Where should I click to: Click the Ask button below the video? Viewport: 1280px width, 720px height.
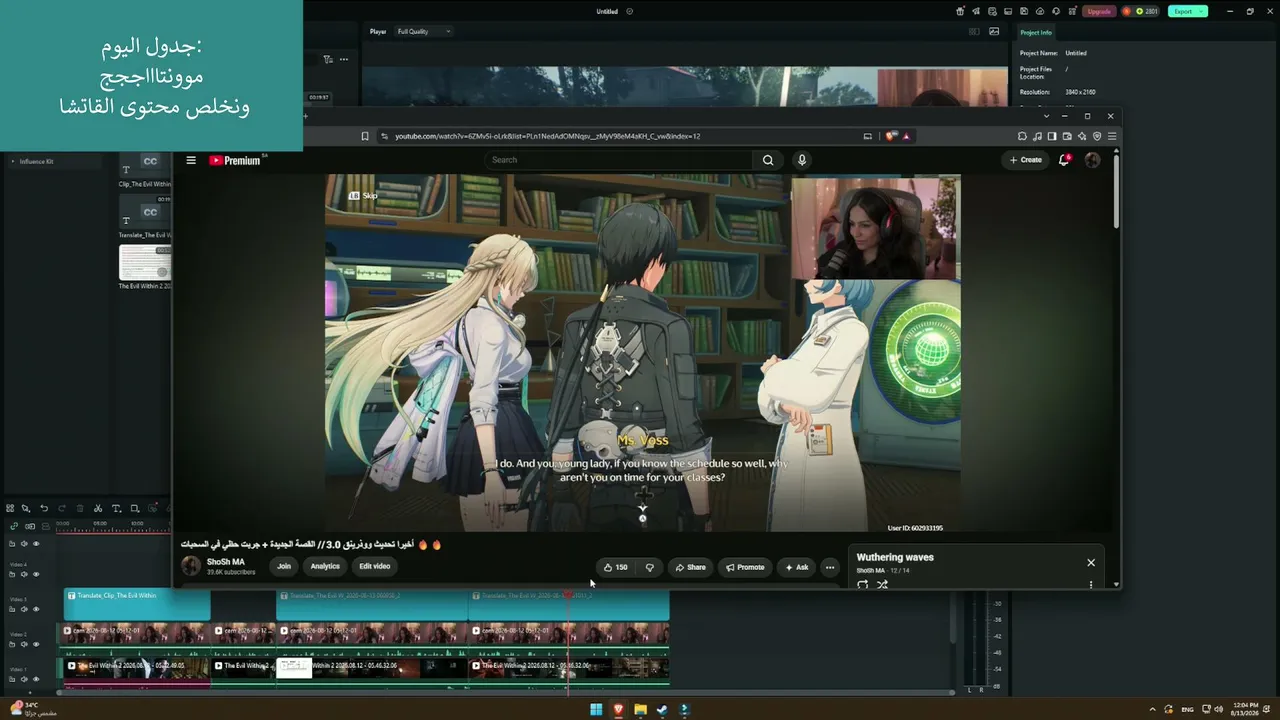[x=797, y=567]
